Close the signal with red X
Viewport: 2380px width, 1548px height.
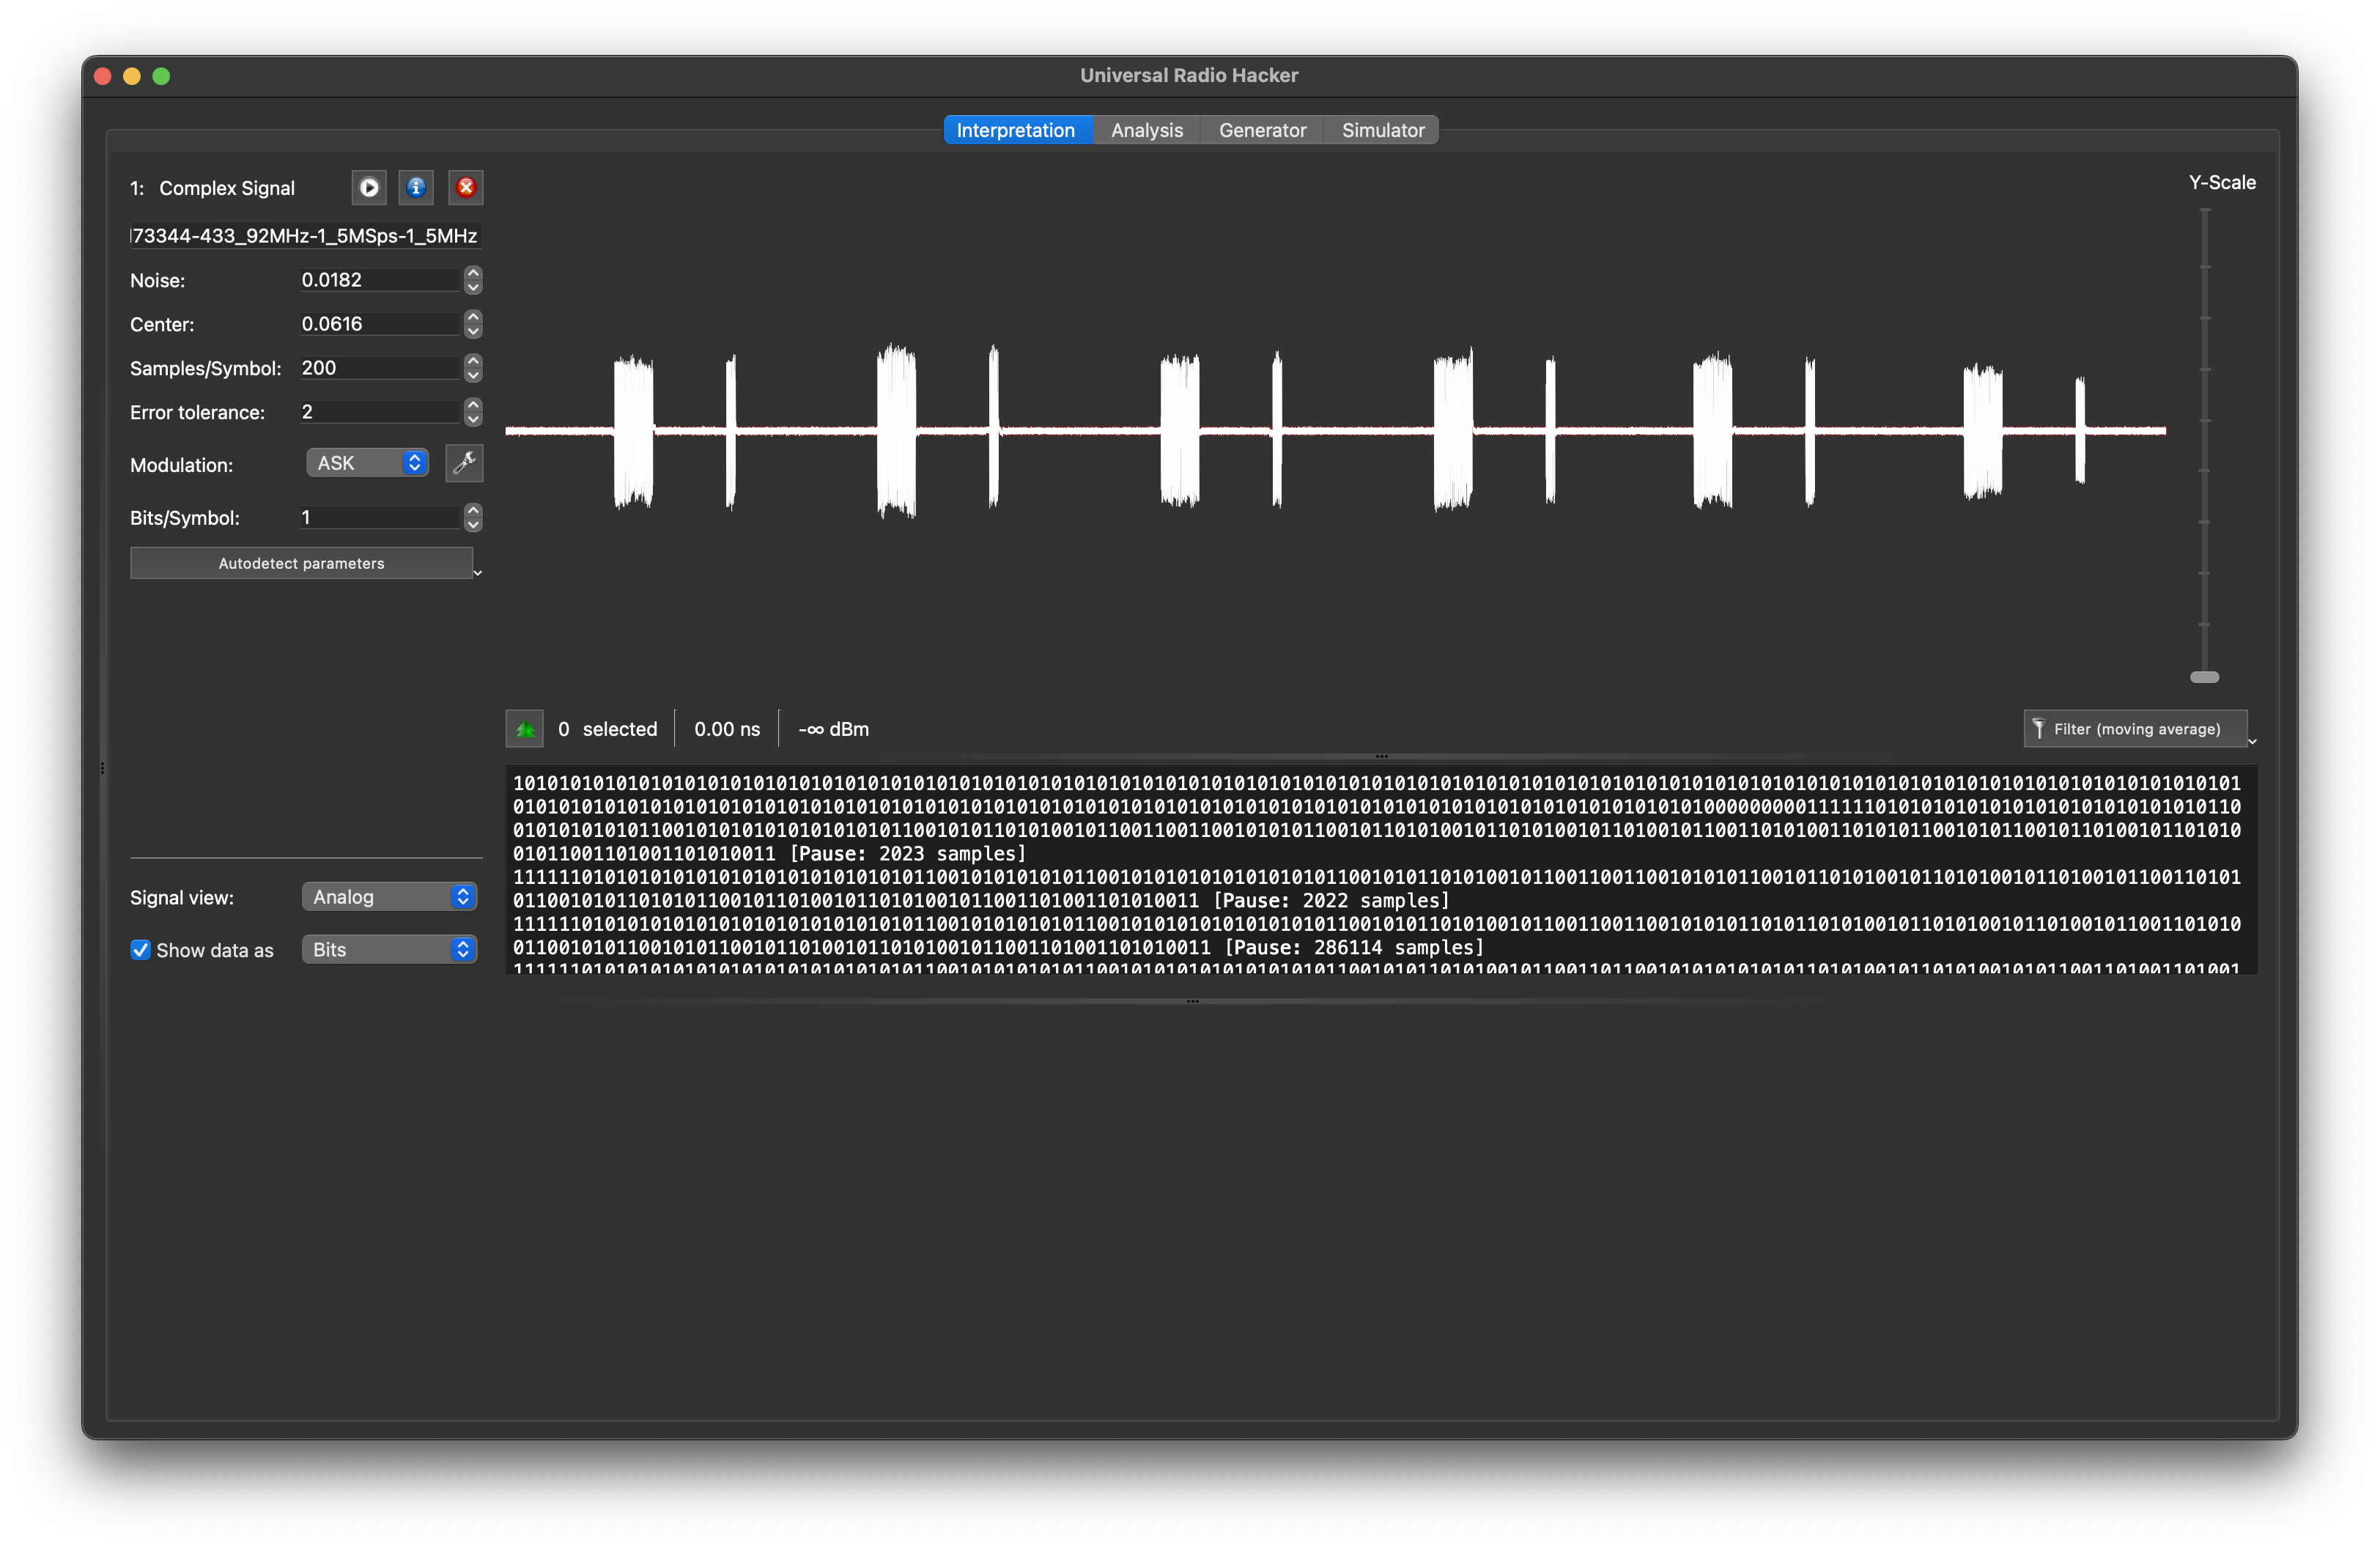(x=465, y=187)
